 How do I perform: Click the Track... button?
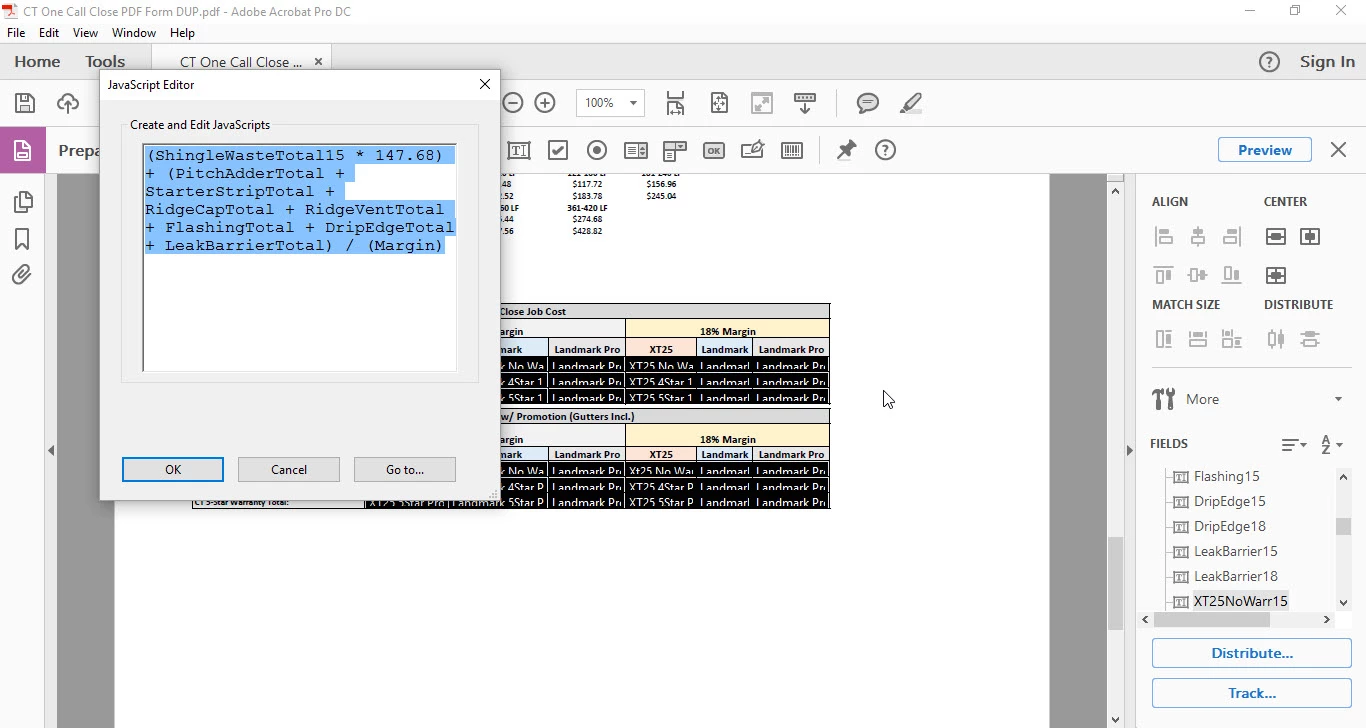pos(1252,693)
